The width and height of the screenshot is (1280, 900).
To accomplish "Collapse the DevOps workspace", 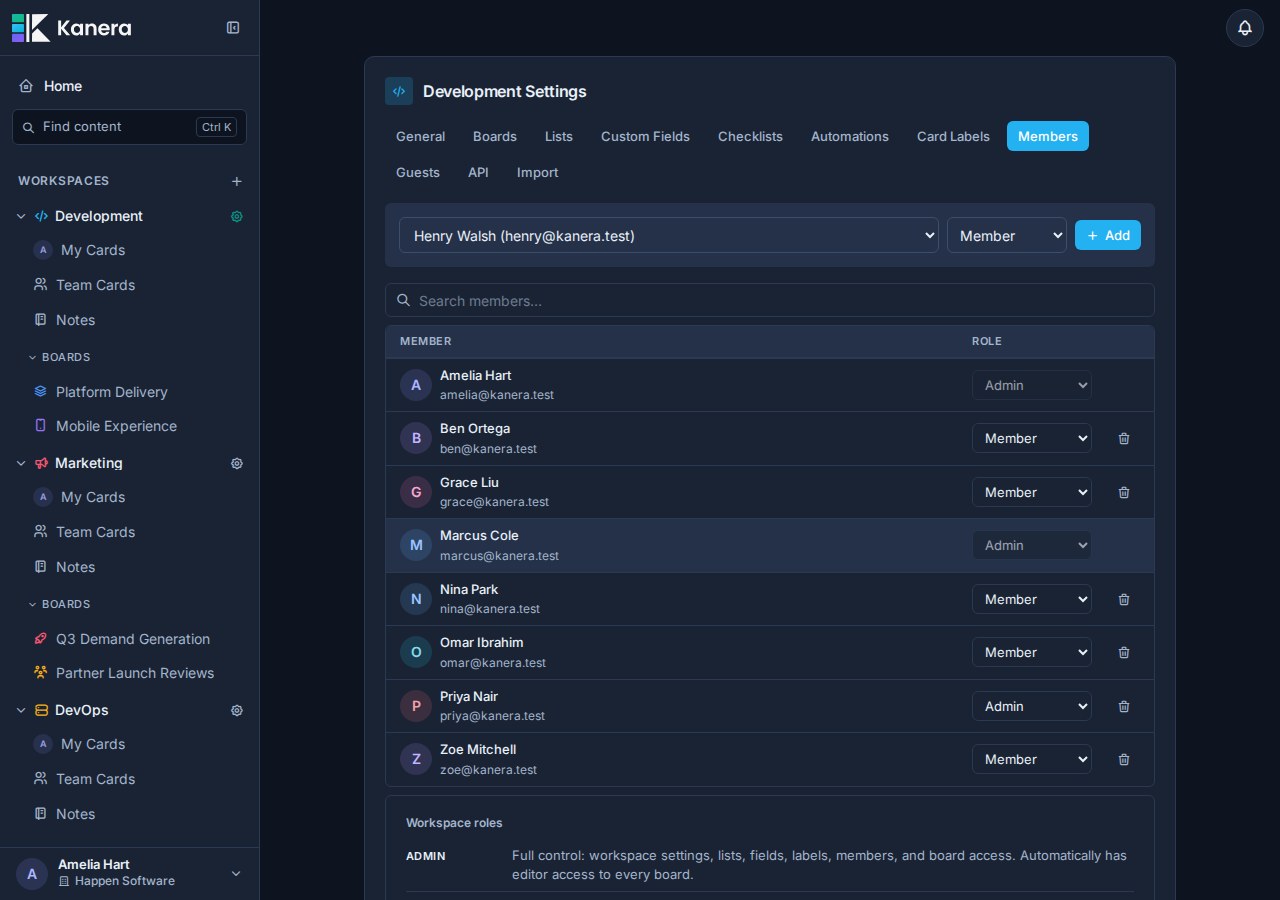I will [x=21, y=710].
